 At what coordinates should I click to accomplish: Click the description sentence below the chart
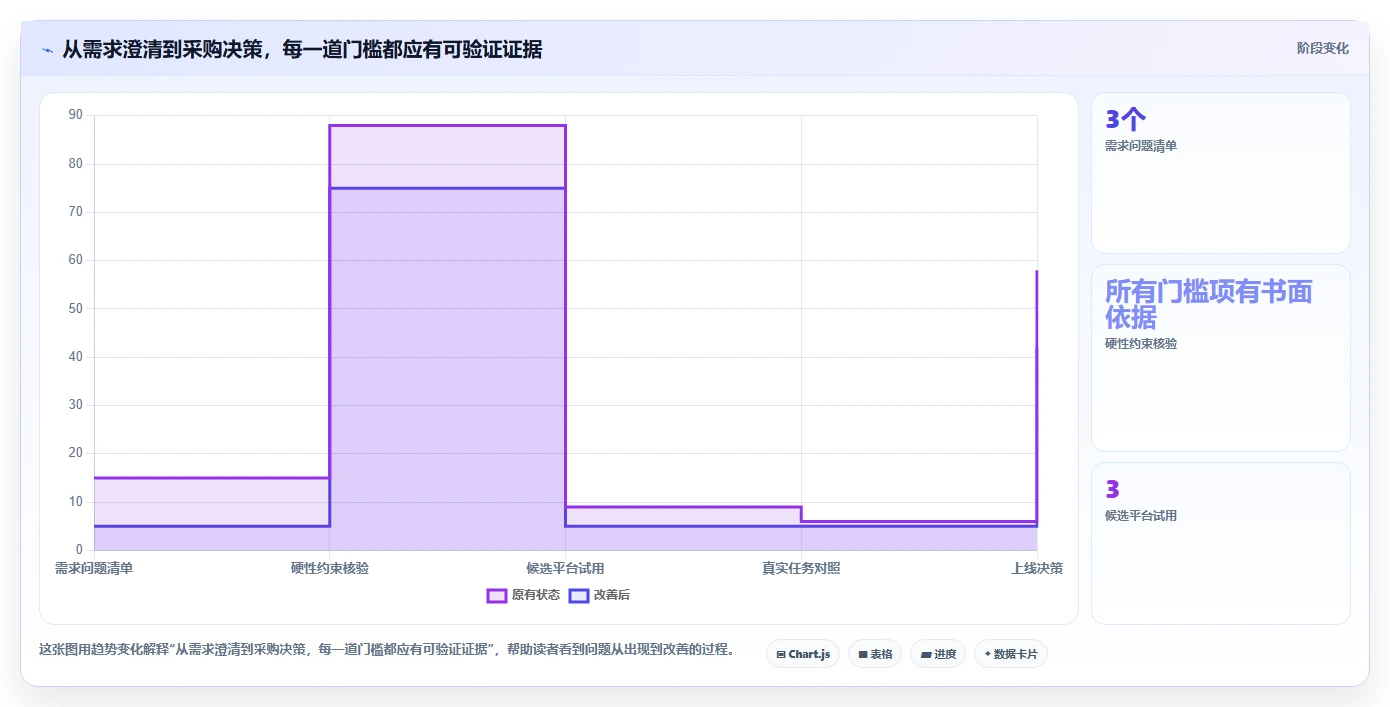tap(387, 649)
